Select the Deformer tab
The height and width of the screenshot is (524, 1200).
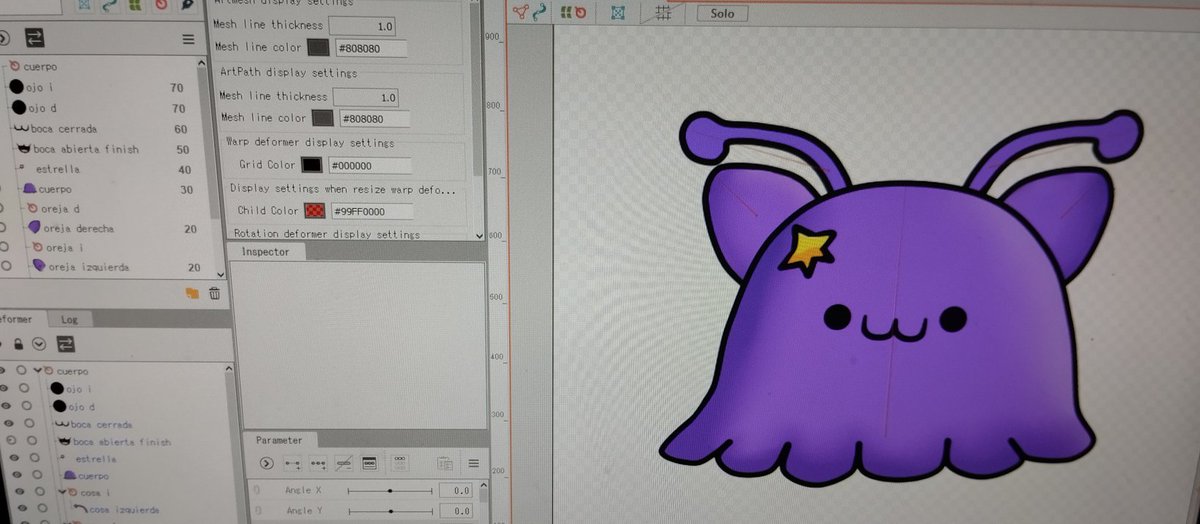pyautogui.click(x=17, y=320)
